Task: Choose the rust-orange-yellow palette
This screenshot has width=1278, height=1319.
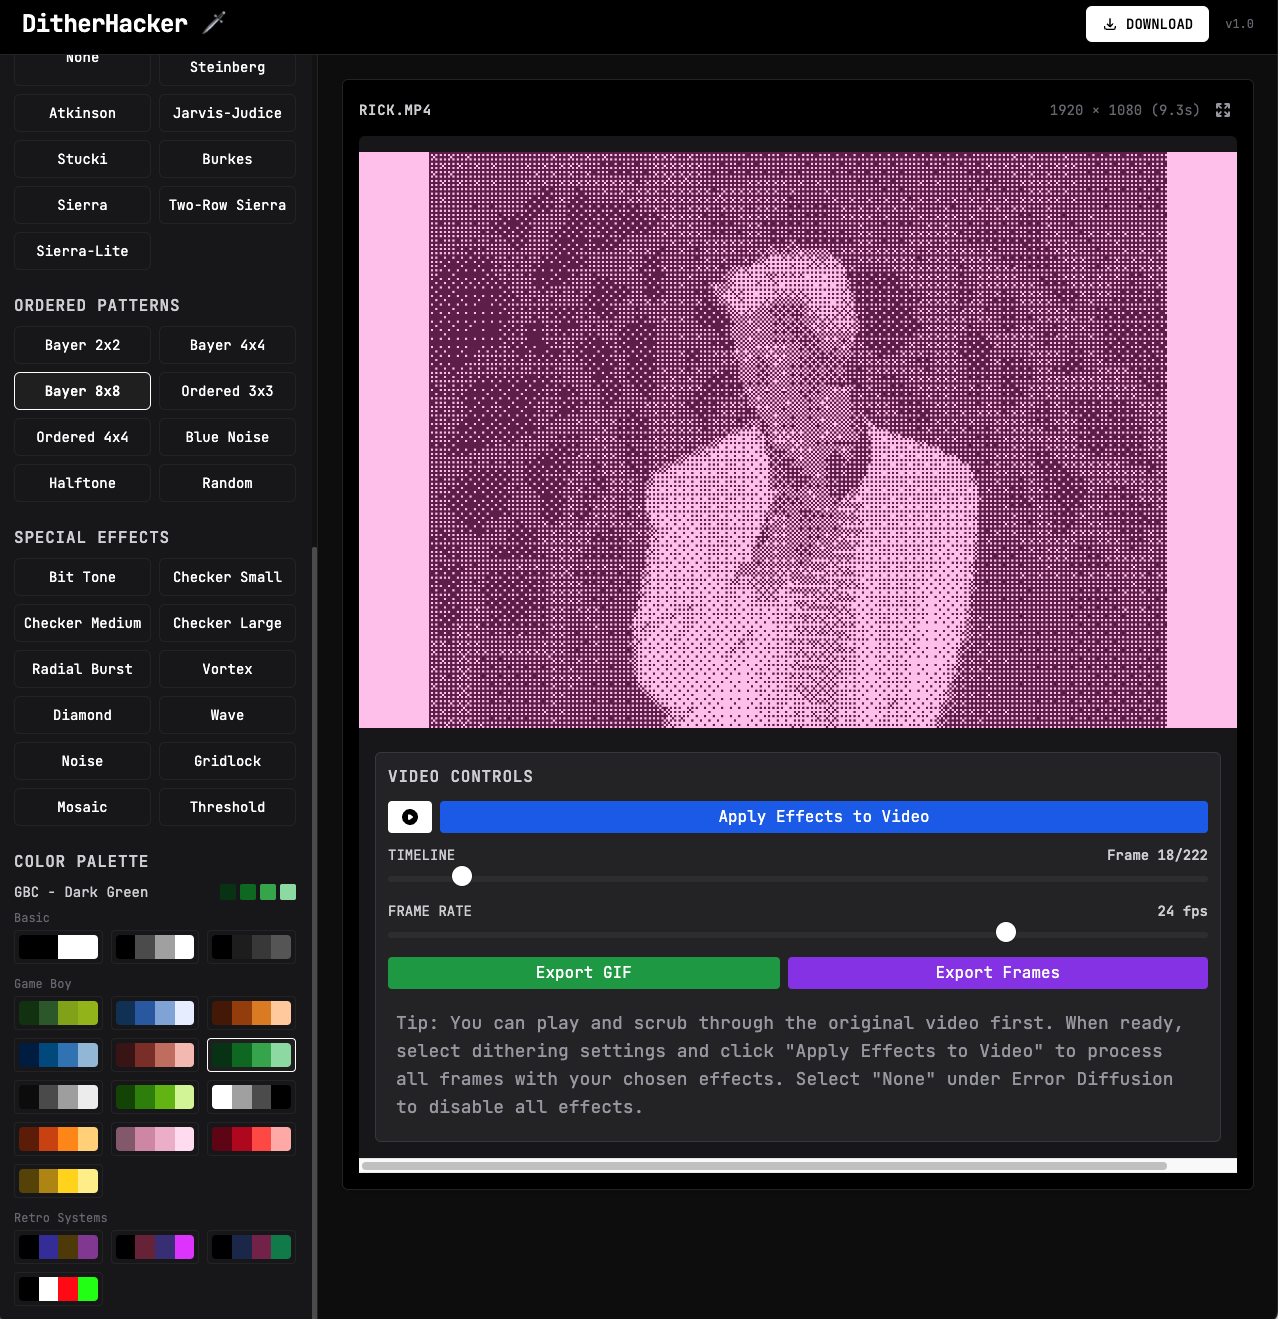Action: pos(58,1139)
